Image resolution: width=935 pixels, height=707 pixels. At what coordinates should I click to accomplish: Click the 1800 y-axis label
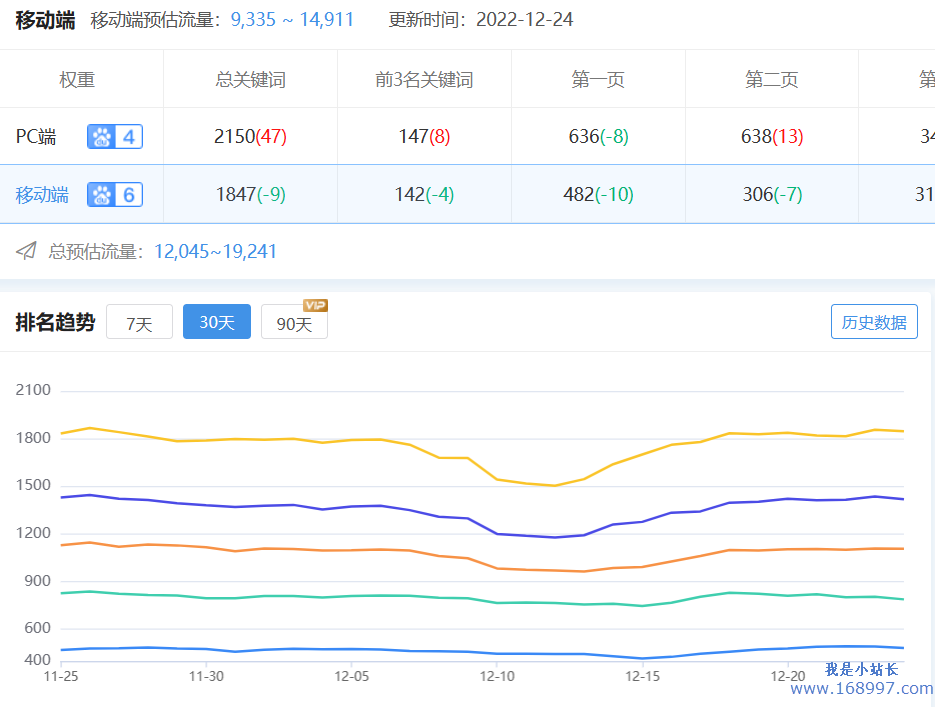click(33, 438)
